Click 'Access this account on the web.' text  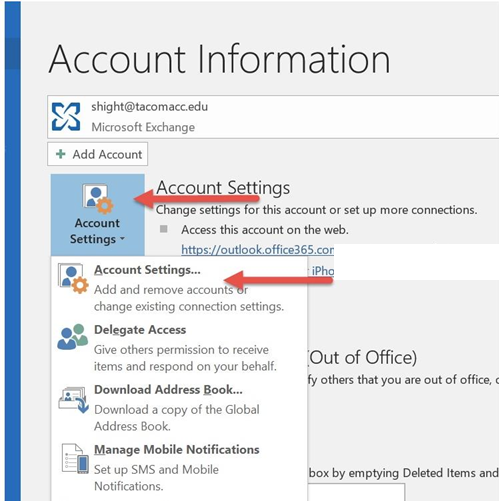pyautogui.click(x=265, y=230)
